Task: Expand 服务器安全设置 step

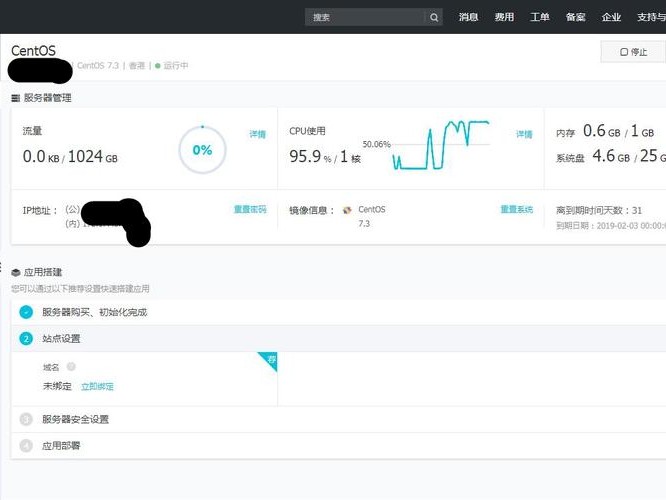Action: coord(339,419)
